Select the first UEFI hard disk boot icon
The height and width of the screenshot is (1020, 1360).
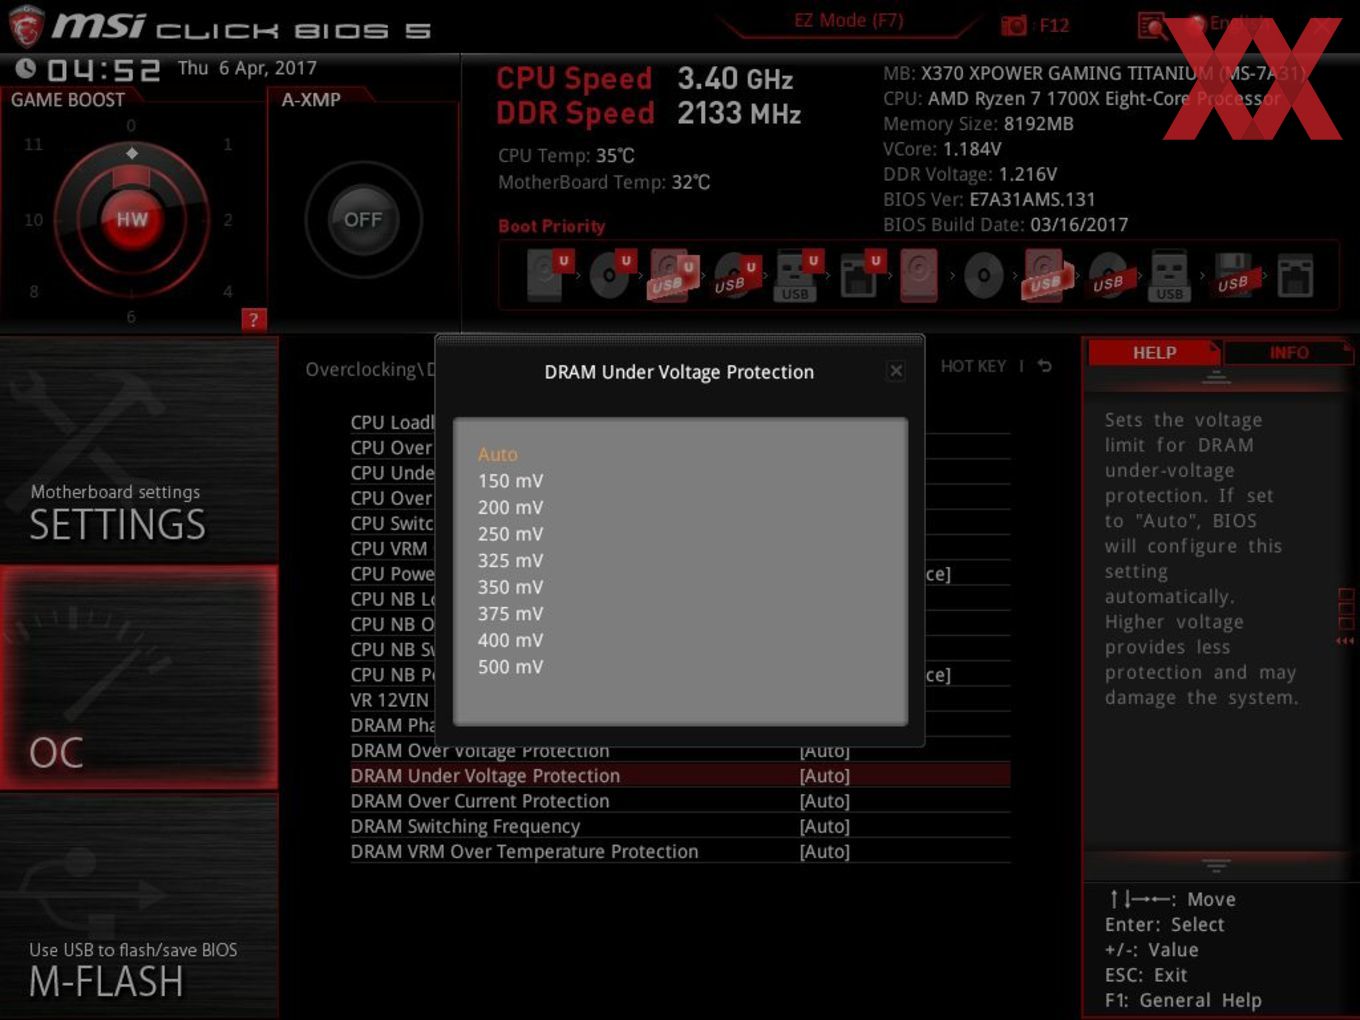coord(547,275)
